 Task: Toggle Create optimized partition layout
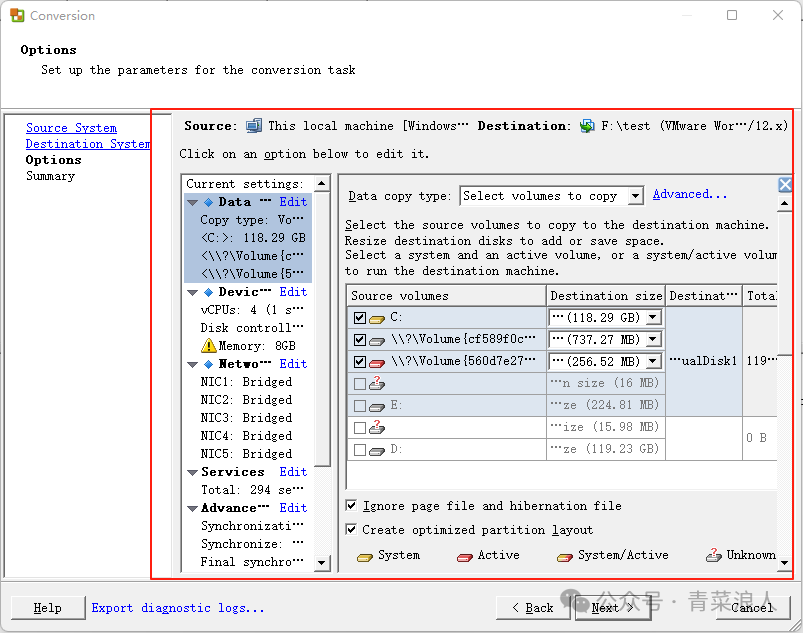click(x=351, y=530)
